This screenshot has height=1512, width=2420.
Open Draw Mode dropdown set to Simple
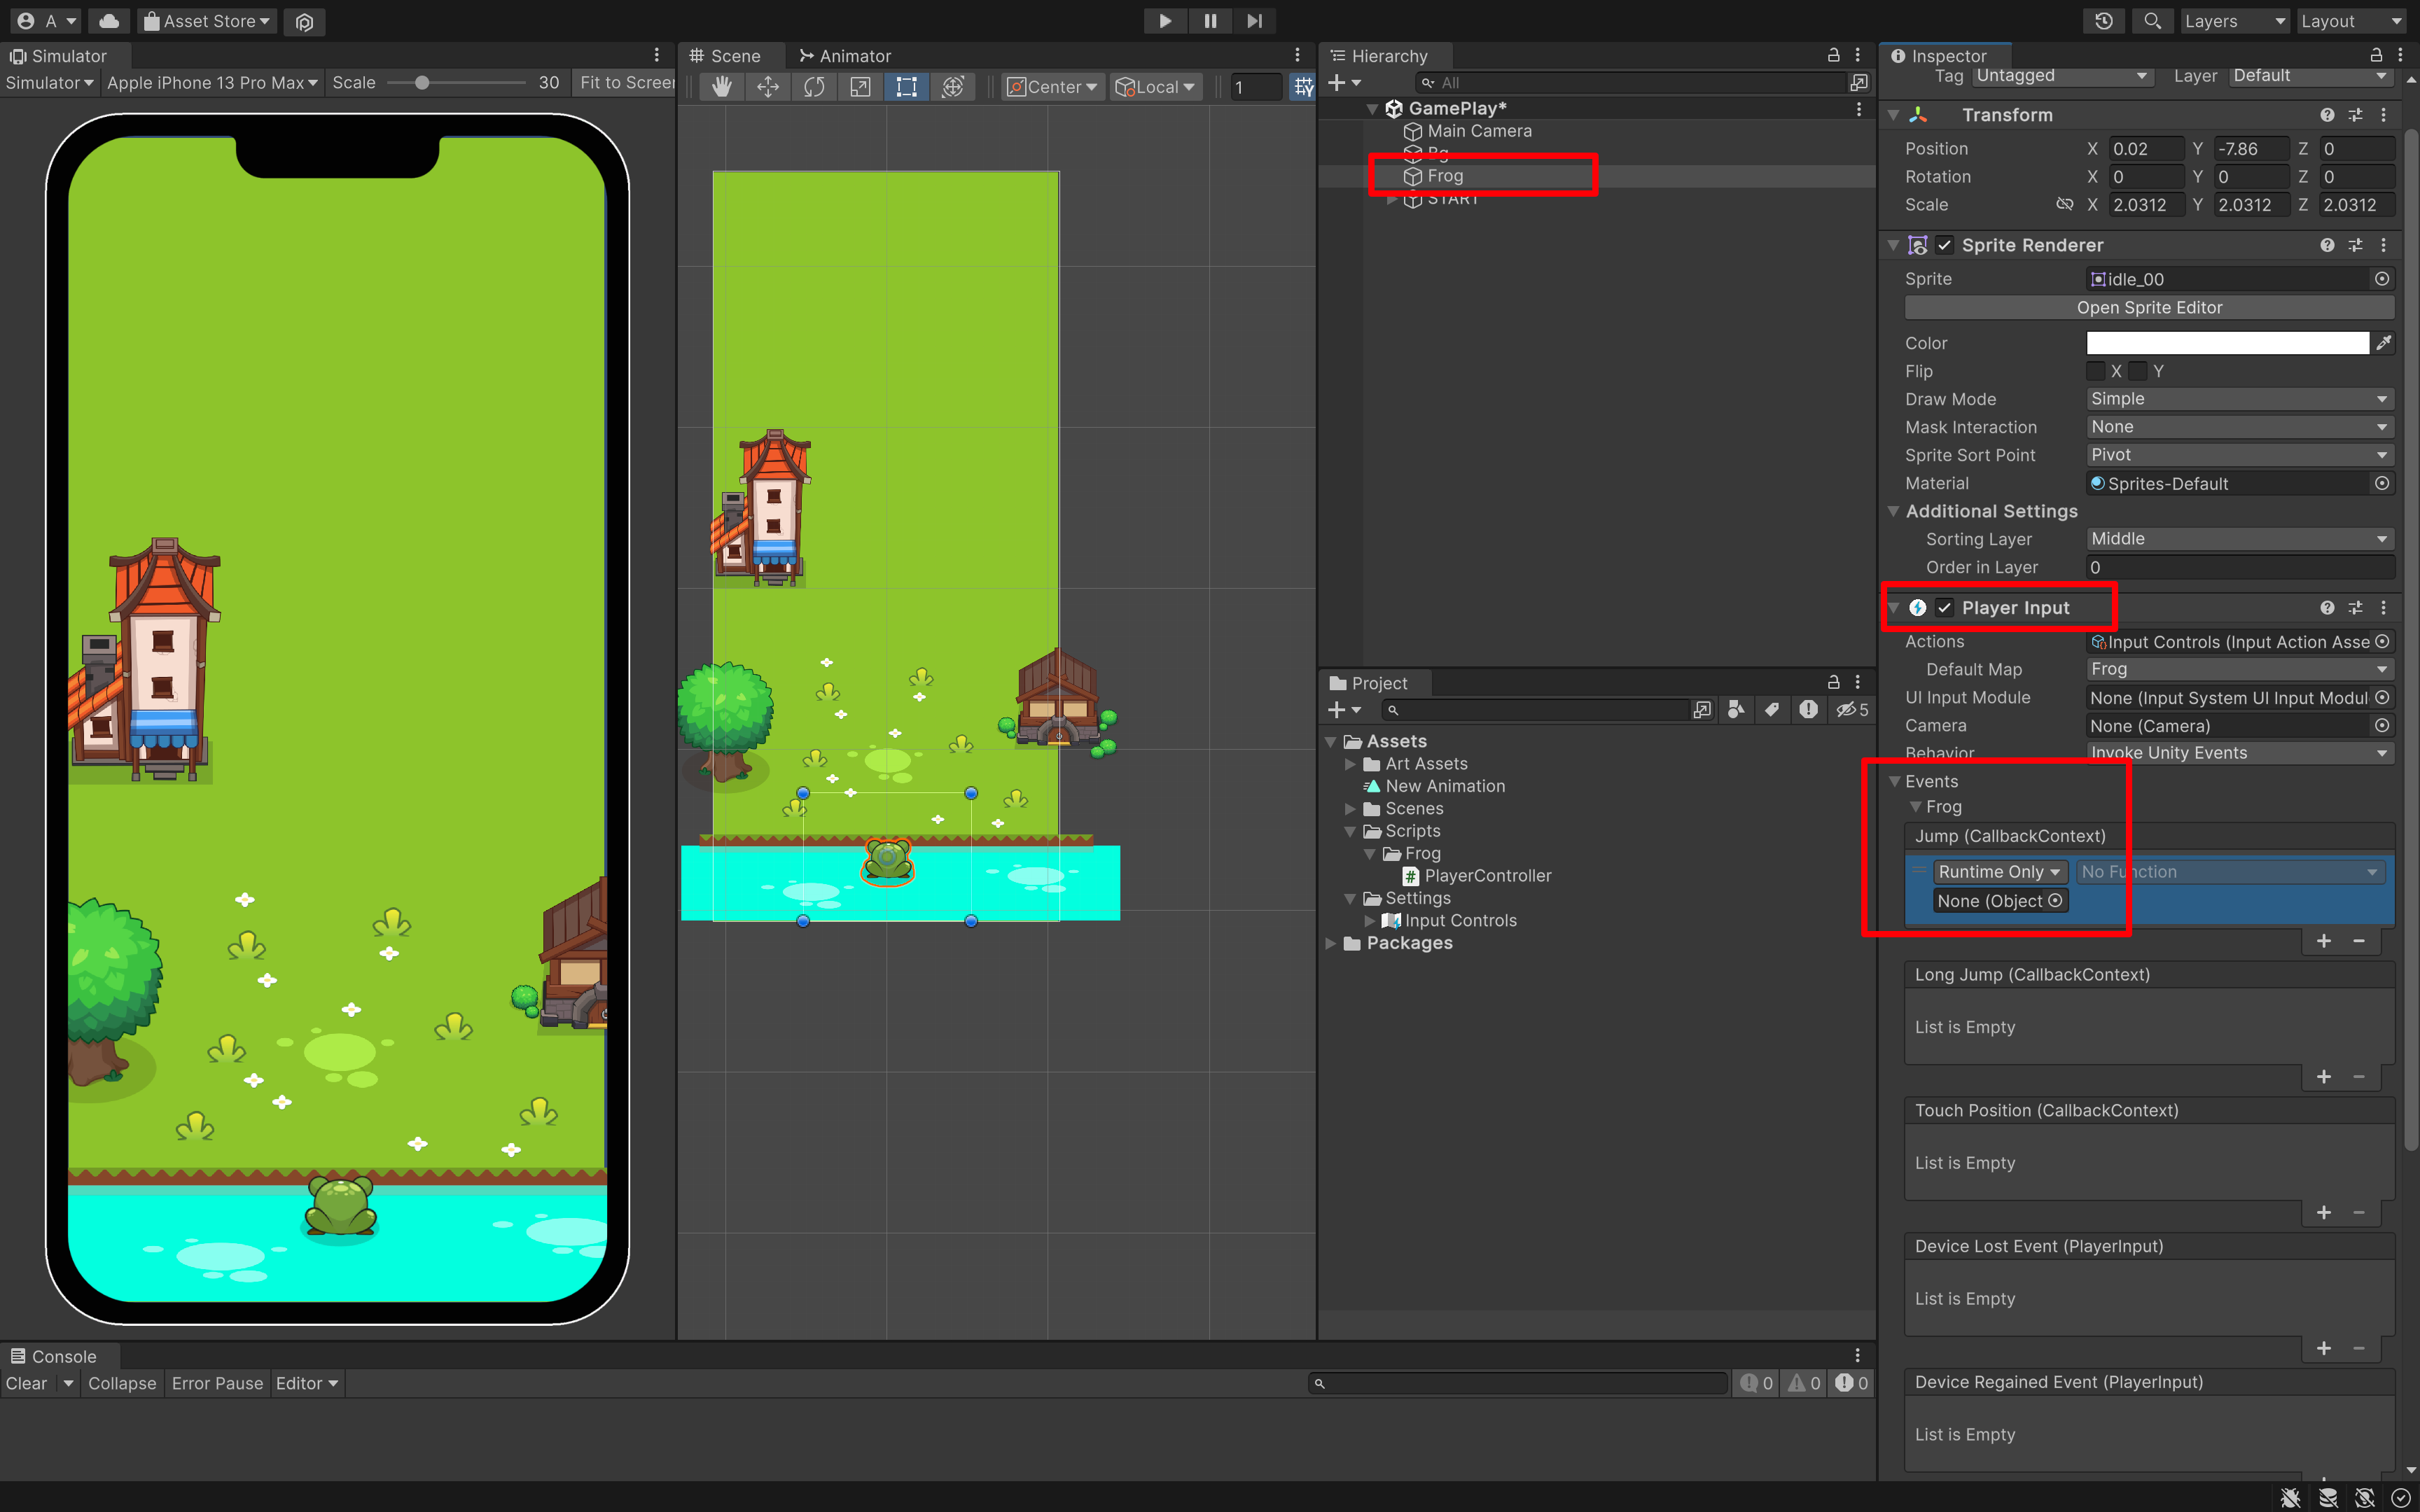(2239, 399)
